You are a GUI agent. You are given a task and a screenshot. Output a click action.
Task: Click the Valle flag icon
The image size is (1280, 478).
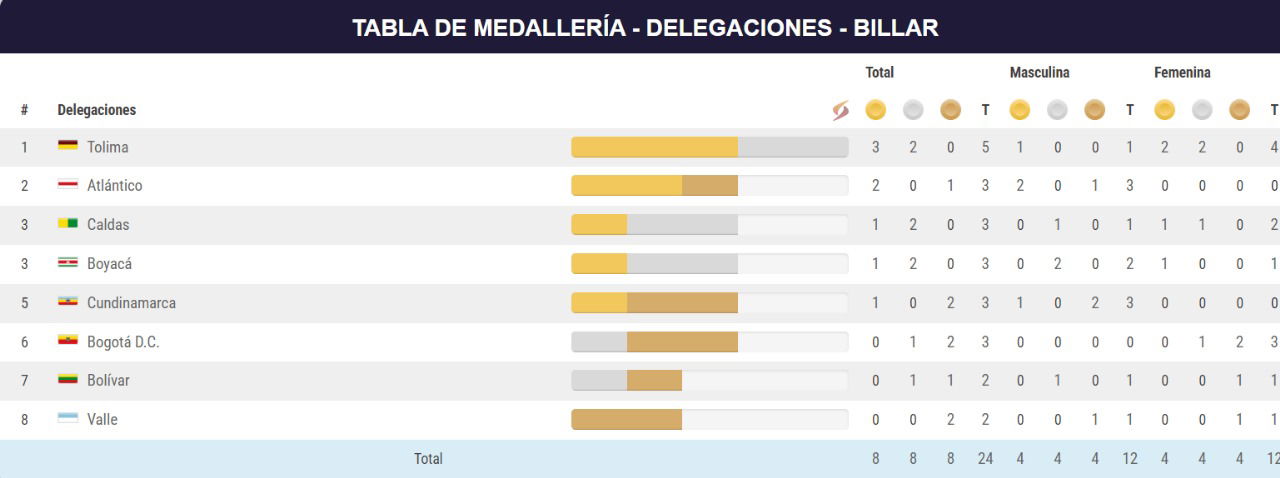tap(68, 419)
